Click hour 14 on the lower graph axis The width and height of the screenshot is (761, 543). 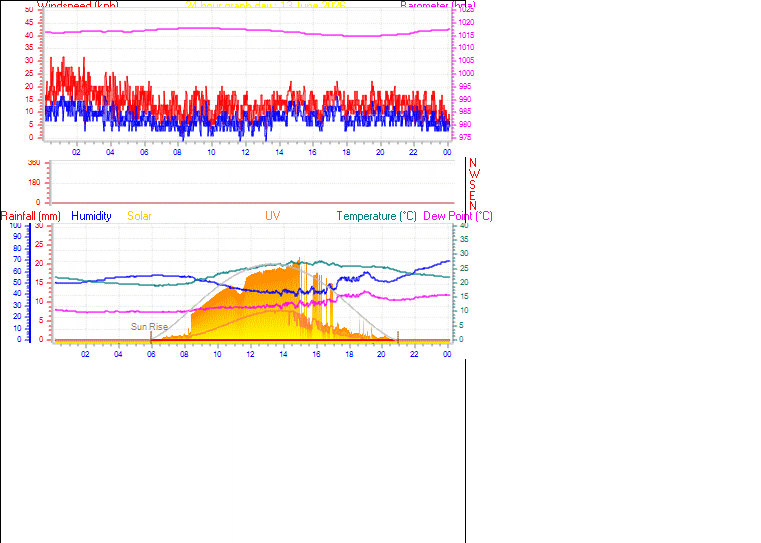(x=283, y=354)
